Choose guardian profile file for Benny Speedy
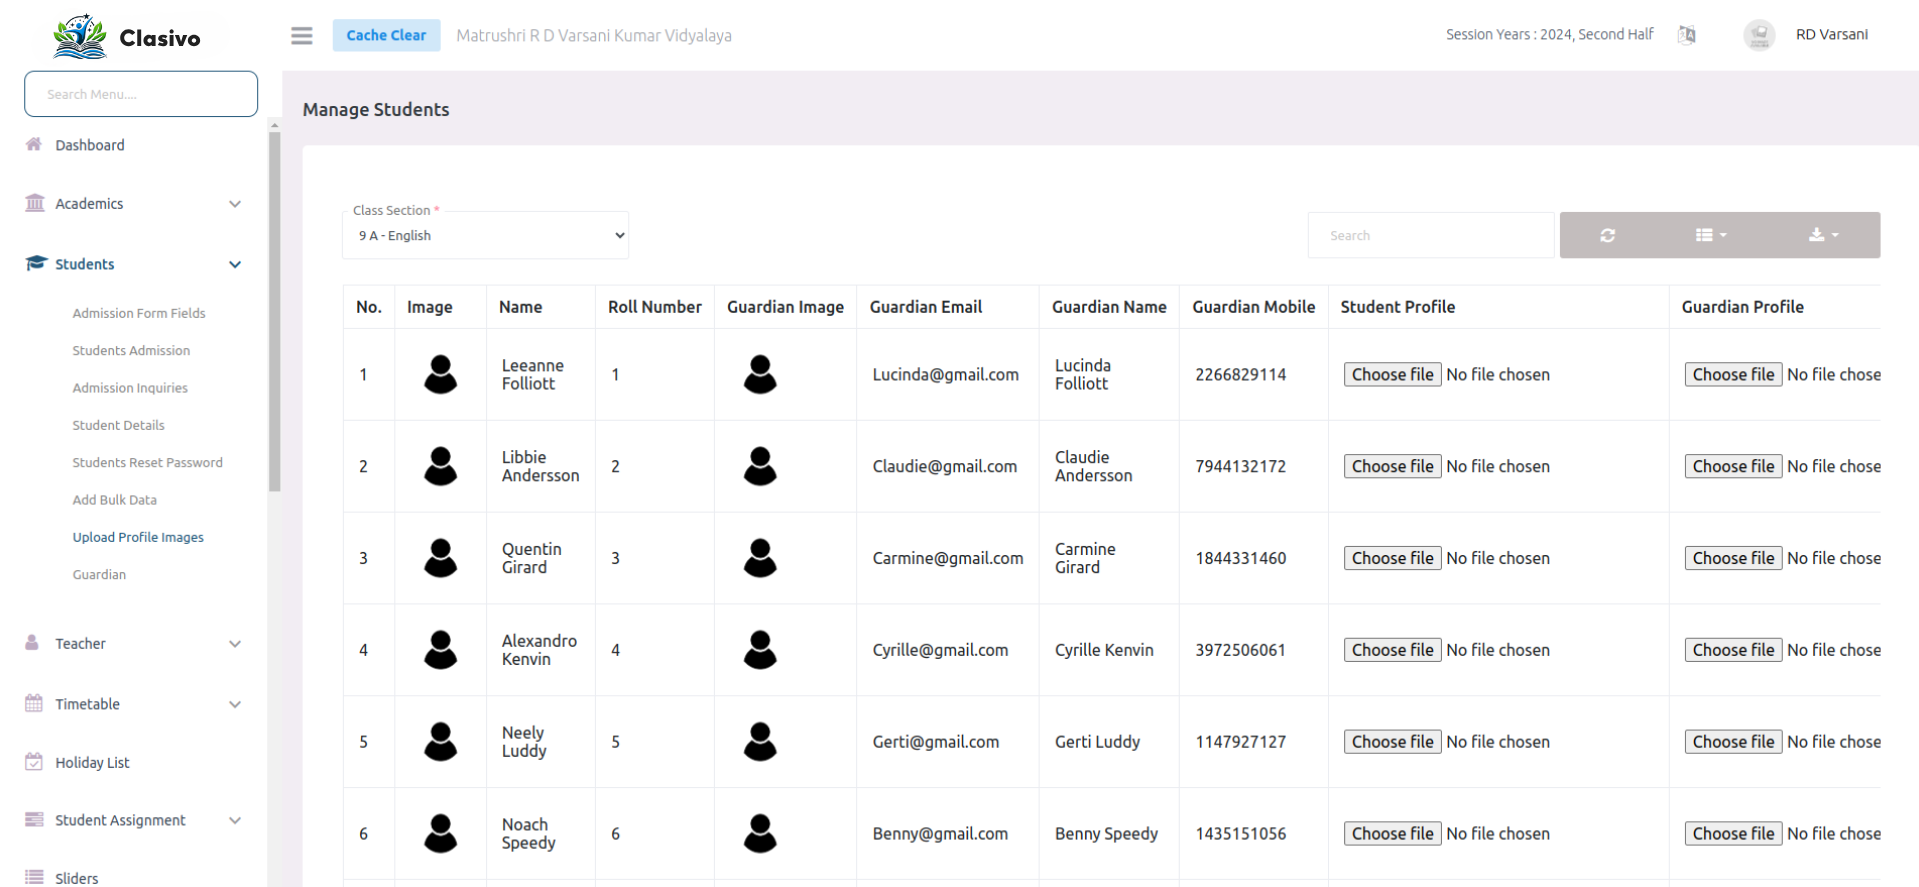1919x887 pixels. tap(1733, 833)
